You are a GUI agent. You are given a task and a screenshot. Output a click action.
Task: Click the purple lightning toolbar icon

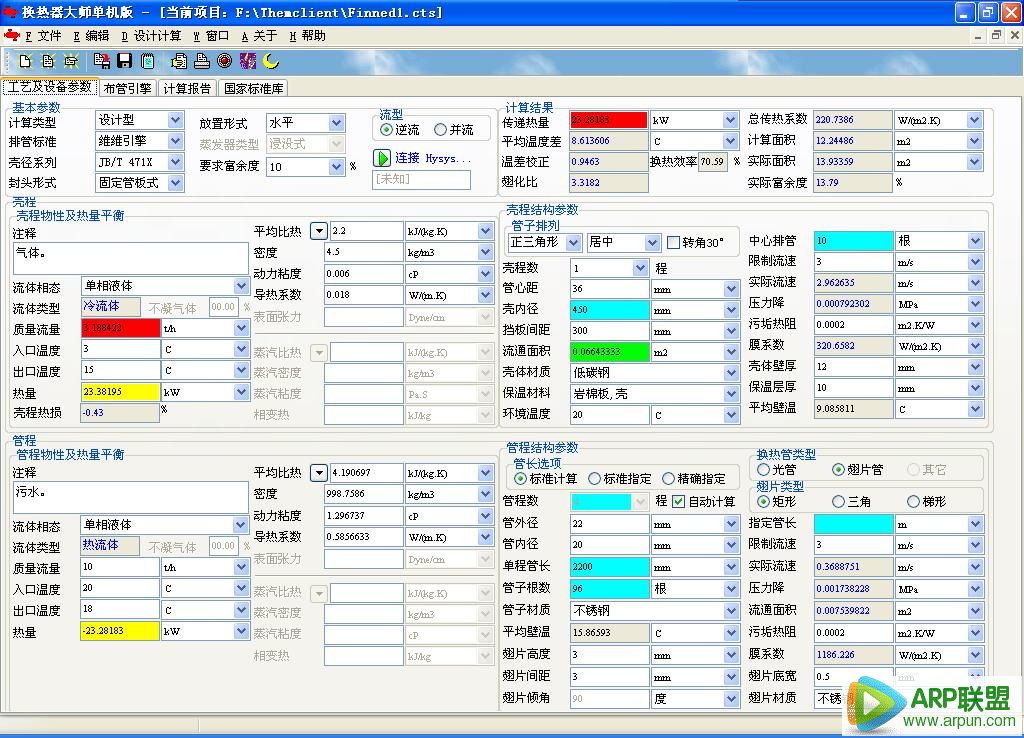tap(248, 61)
